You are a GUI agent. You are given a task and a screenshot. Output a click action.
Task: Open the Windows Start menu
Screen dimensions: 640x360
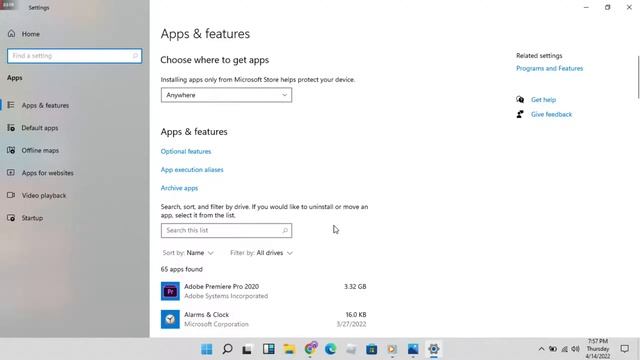(x=207, y=349)
